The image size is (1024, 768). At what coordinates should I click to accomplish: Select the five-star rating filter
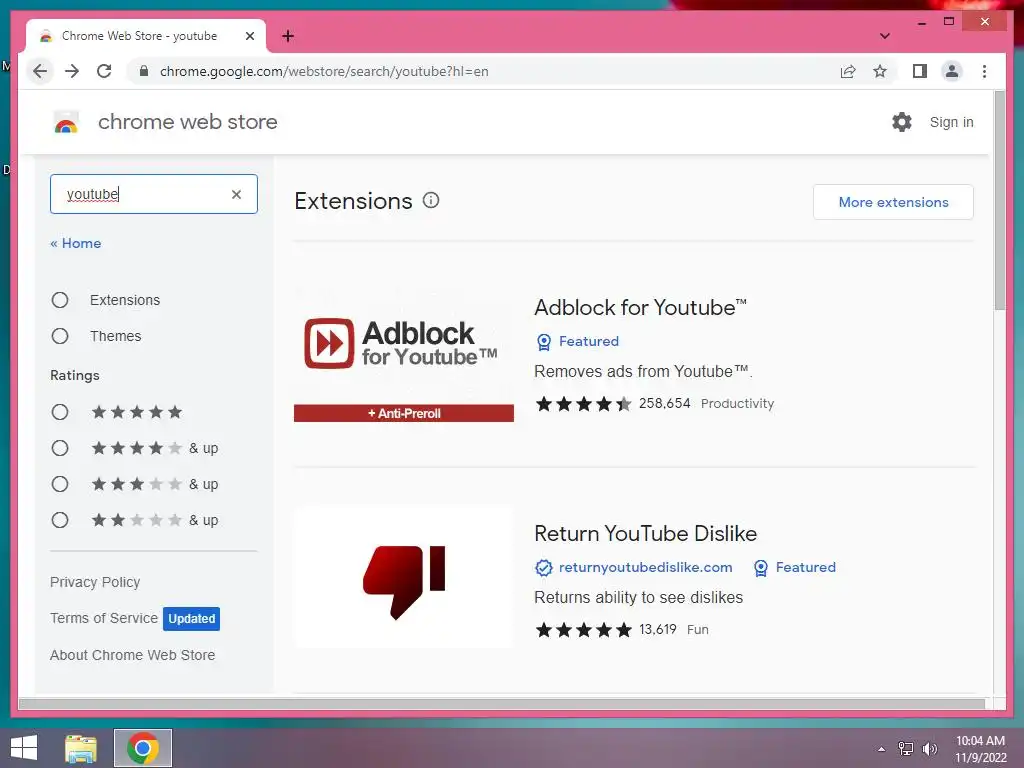(60, 412)
